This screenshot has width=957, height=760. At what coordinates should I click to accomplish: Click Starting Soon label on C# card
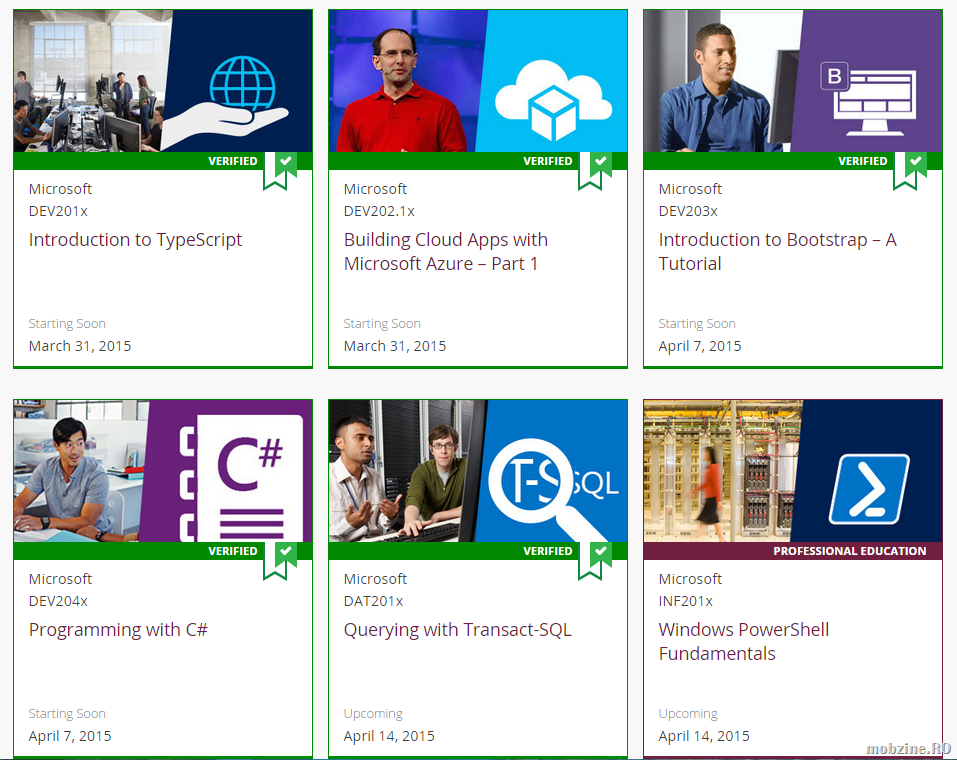[x=67, y=714]
